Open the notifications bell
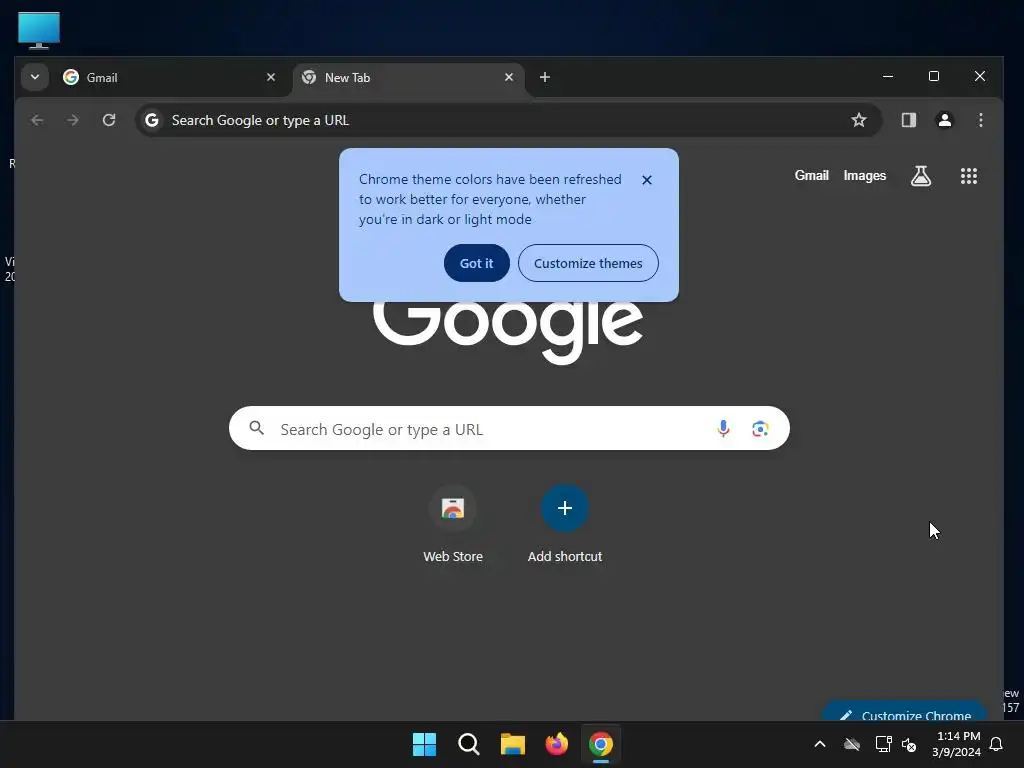The height and width of the screenshot is (768, 1024). coord(996,744)
